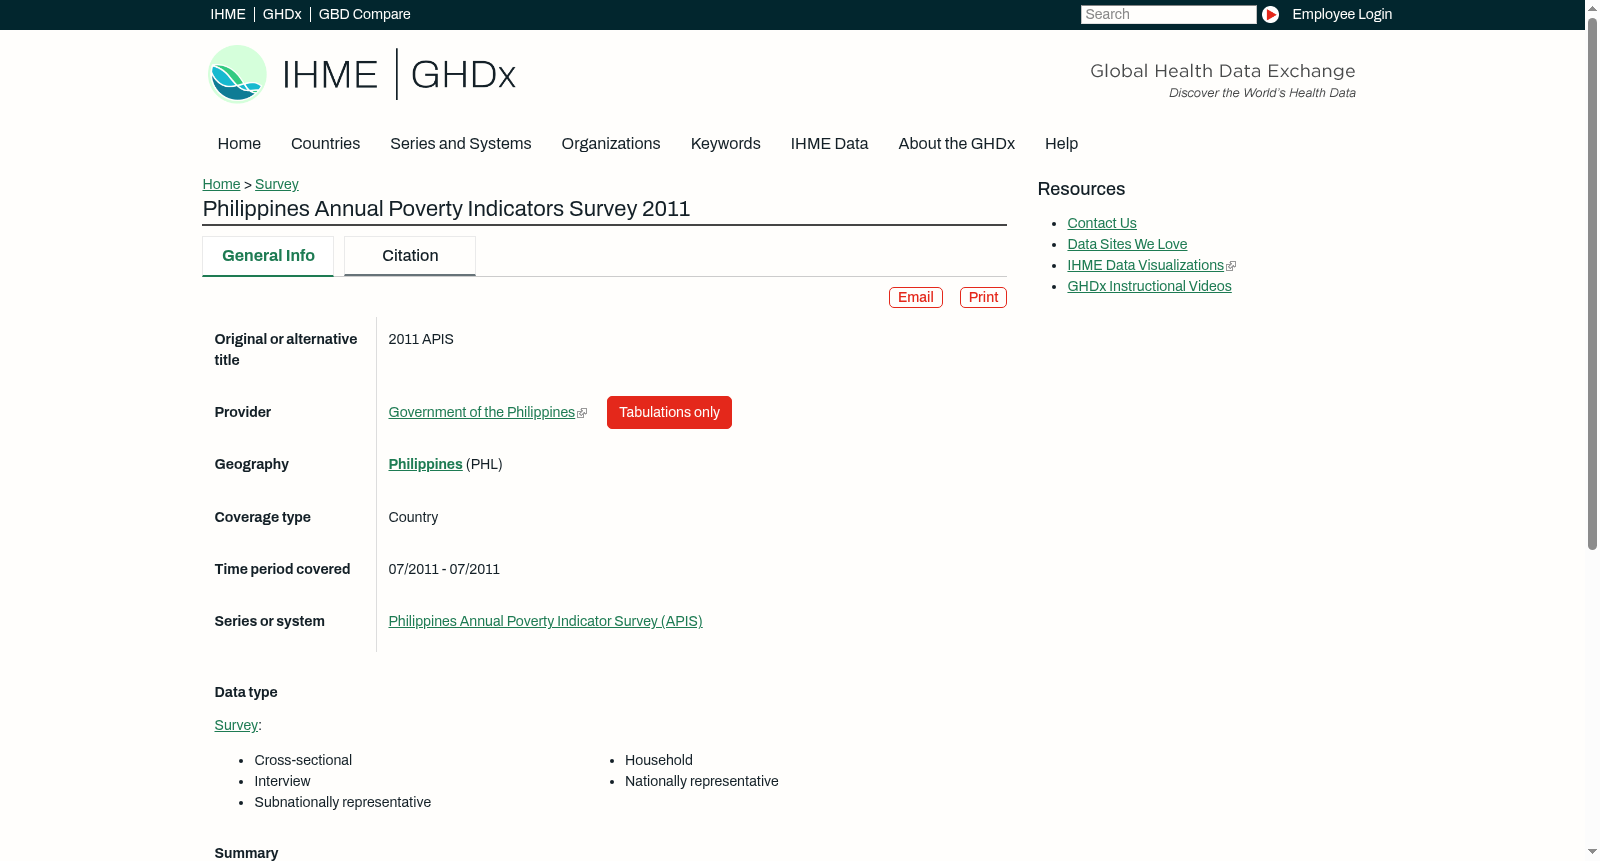This screenshot has height=861, width=1600.
Task: Click Home breadcrumb link
Action: [221, 184]
